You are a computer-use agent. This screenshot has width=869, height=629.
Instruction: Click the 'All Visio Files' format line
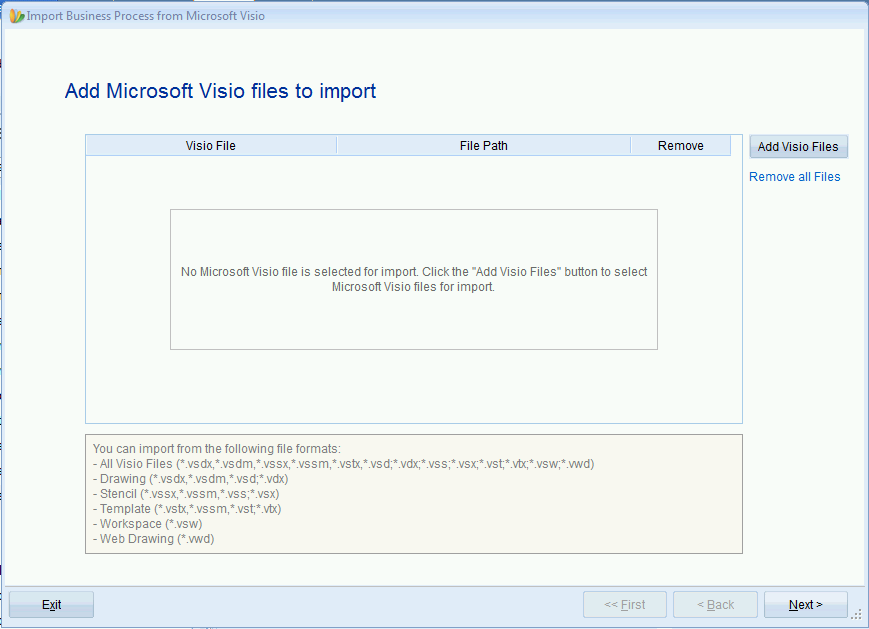(x=344, y=464)
